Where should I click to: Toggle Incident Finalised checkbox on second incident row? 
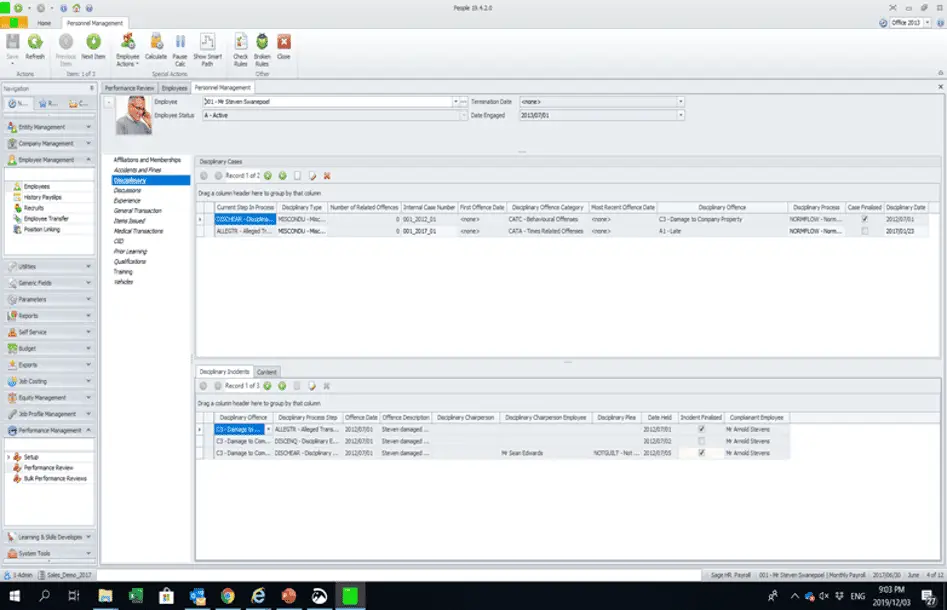701,441
